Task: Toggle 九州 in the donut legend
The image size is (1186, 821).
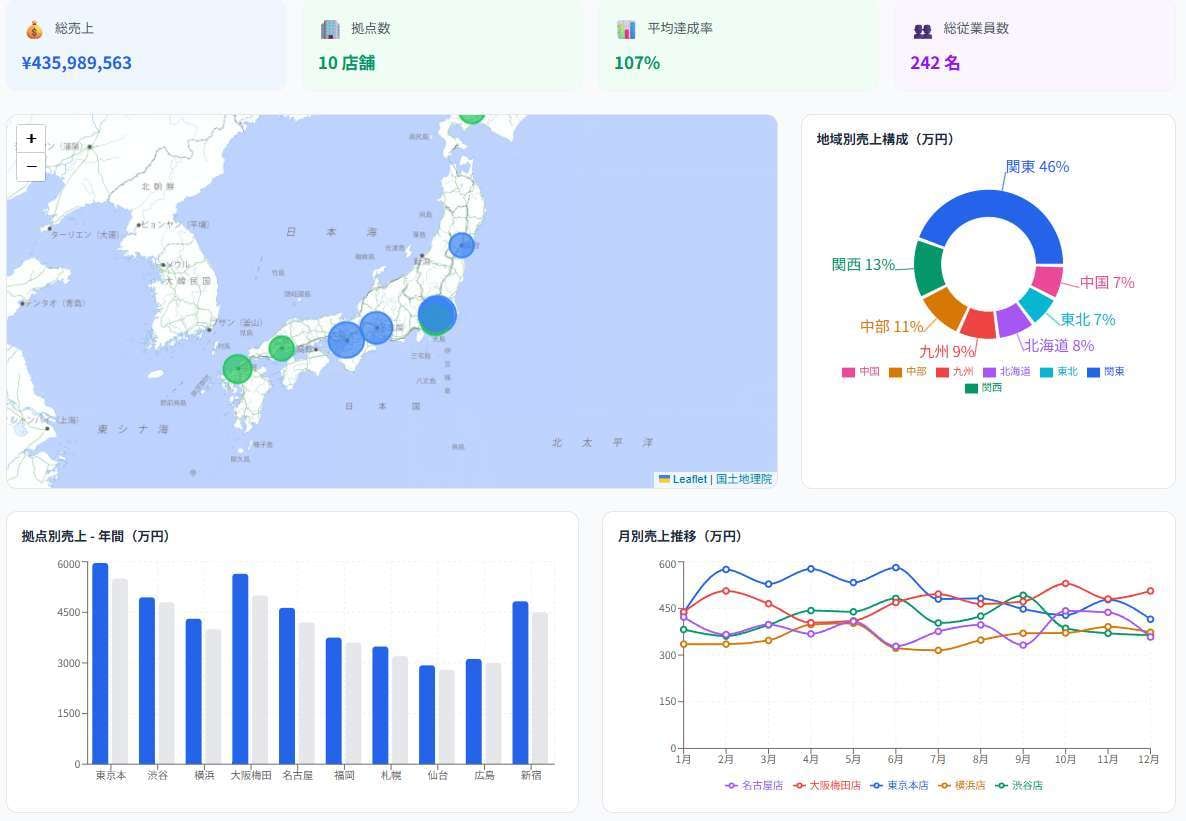Action: [x=955, y=372]
